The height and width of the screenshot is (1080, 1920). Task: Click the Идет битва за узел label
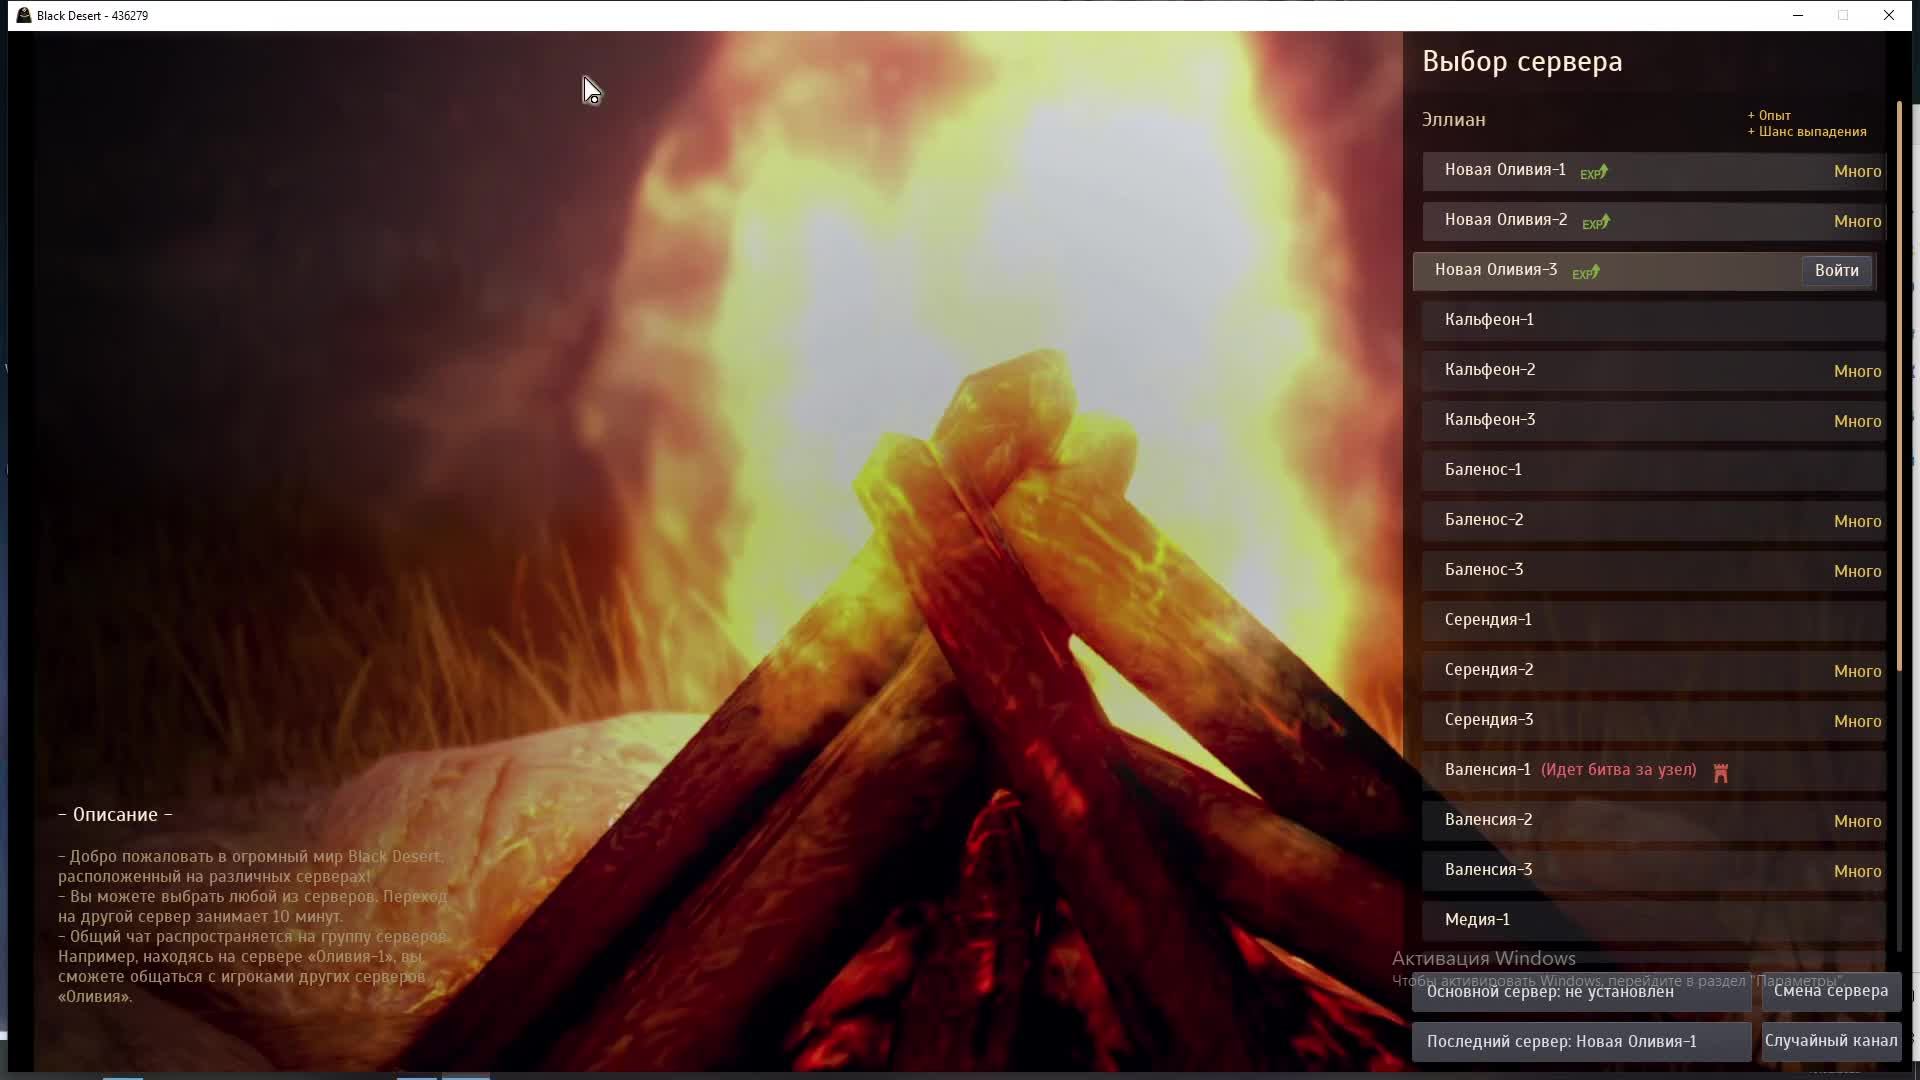(1618, 770)
